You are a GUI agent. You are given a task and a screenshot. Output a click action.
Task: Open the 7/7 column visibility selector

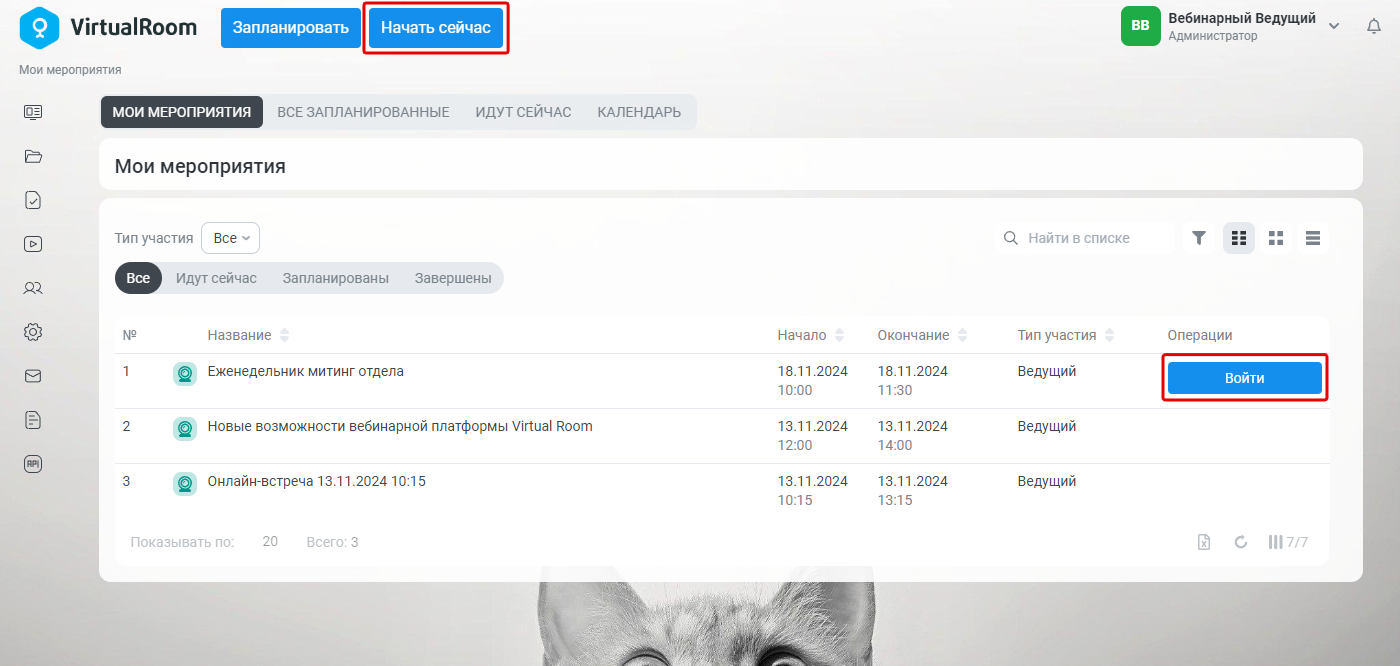[1288, 542]
